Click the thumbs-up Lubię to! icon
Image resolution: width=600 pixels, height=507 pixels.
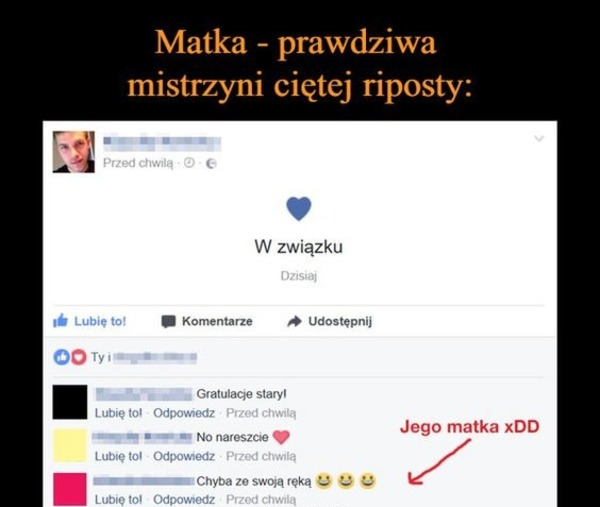pyautogui.click(x=60, y=321)
